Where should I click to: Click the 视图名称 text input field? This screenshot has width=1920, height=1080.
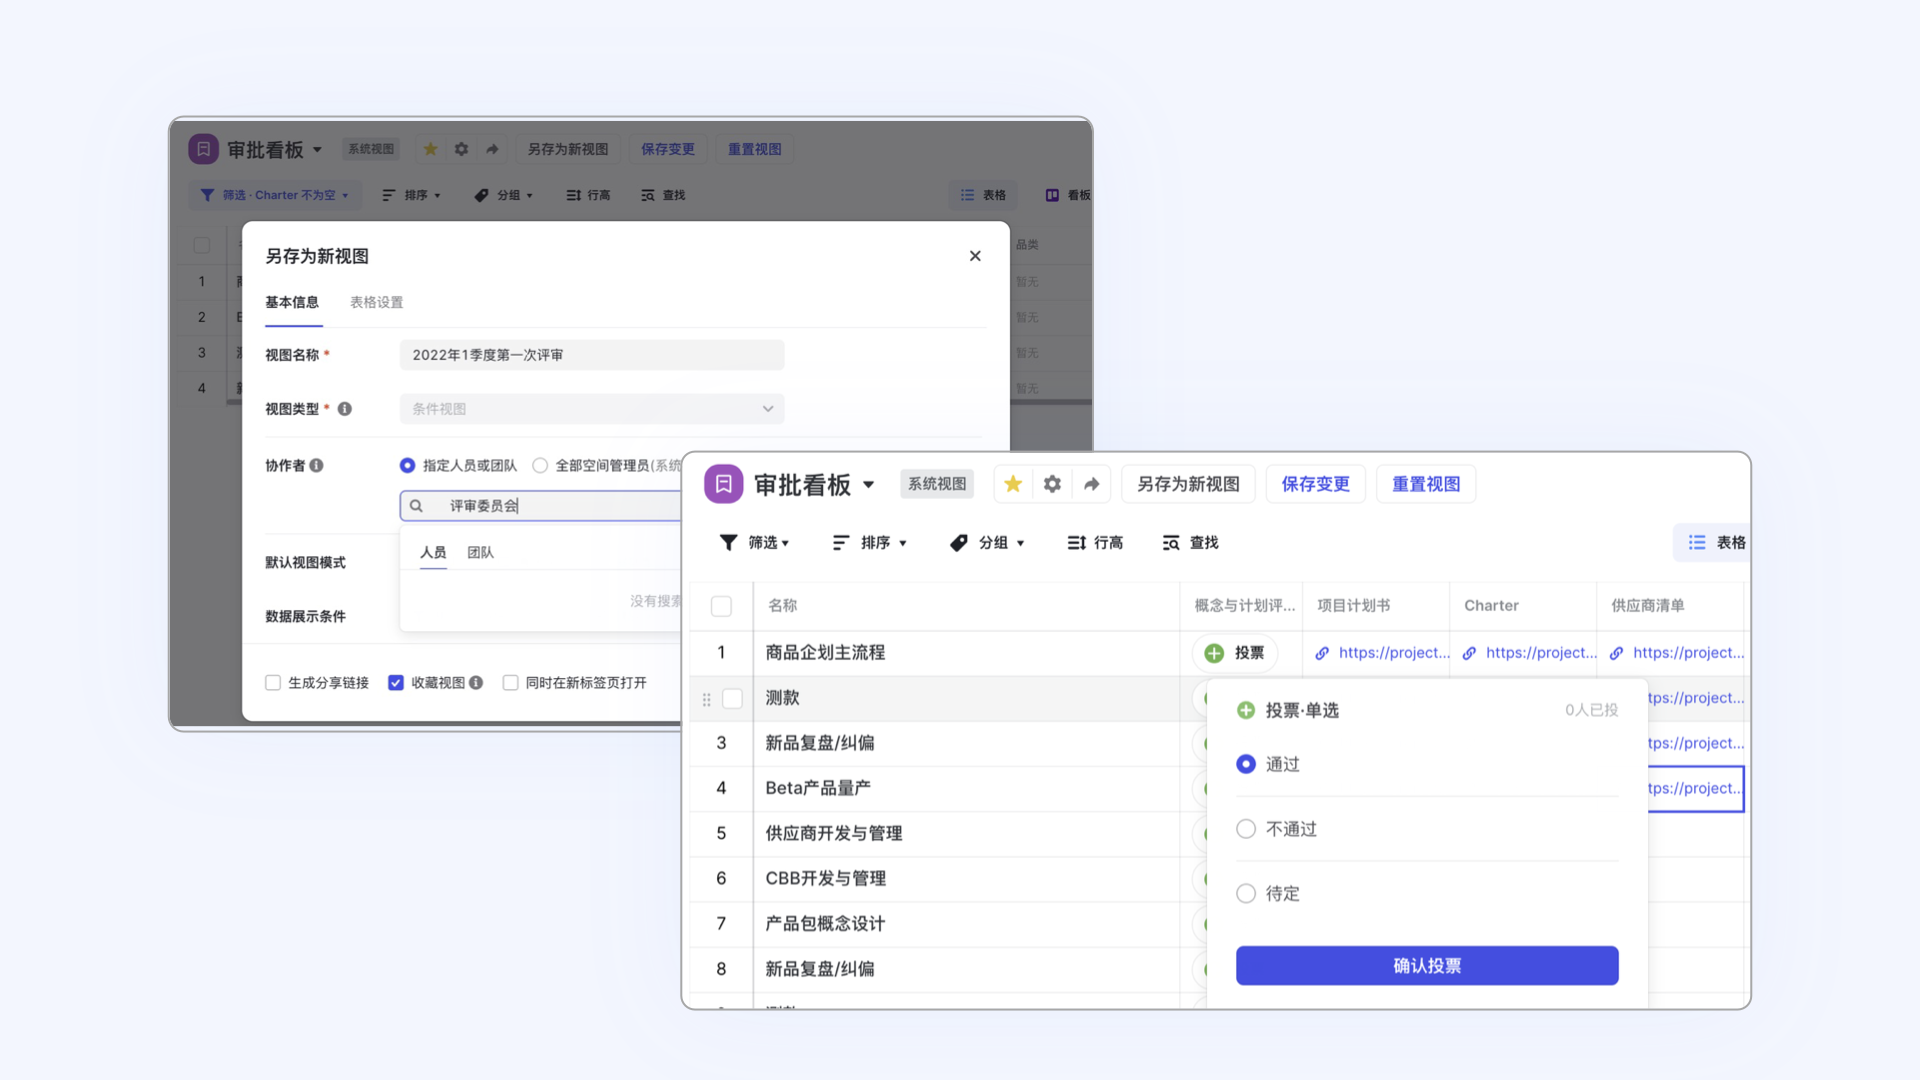[x=591, y=355]
